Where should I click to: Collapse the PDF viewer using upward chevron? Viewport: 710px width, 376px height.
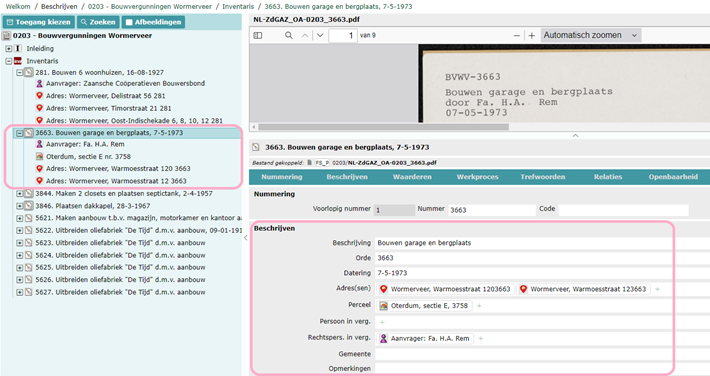(x=575, y=135)
